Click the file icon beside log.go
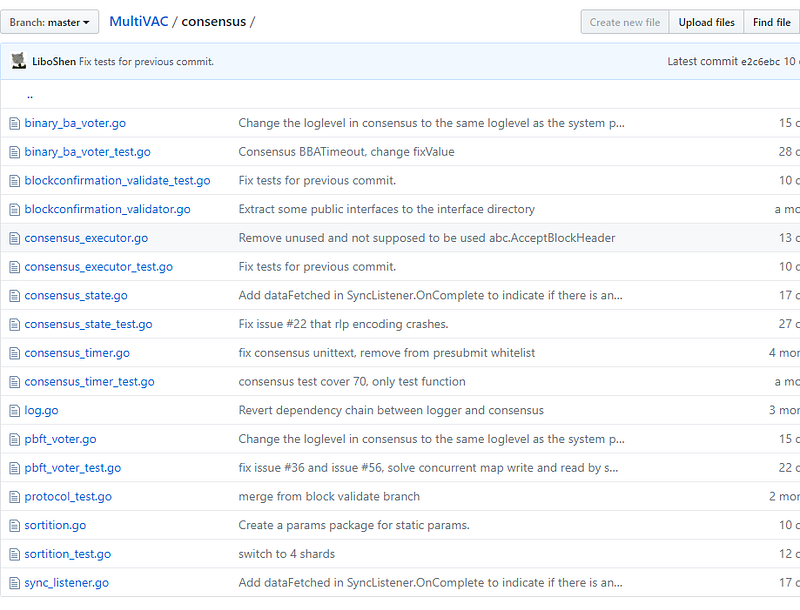The width and height of the screenshot is (800, 610). point(15,411)
